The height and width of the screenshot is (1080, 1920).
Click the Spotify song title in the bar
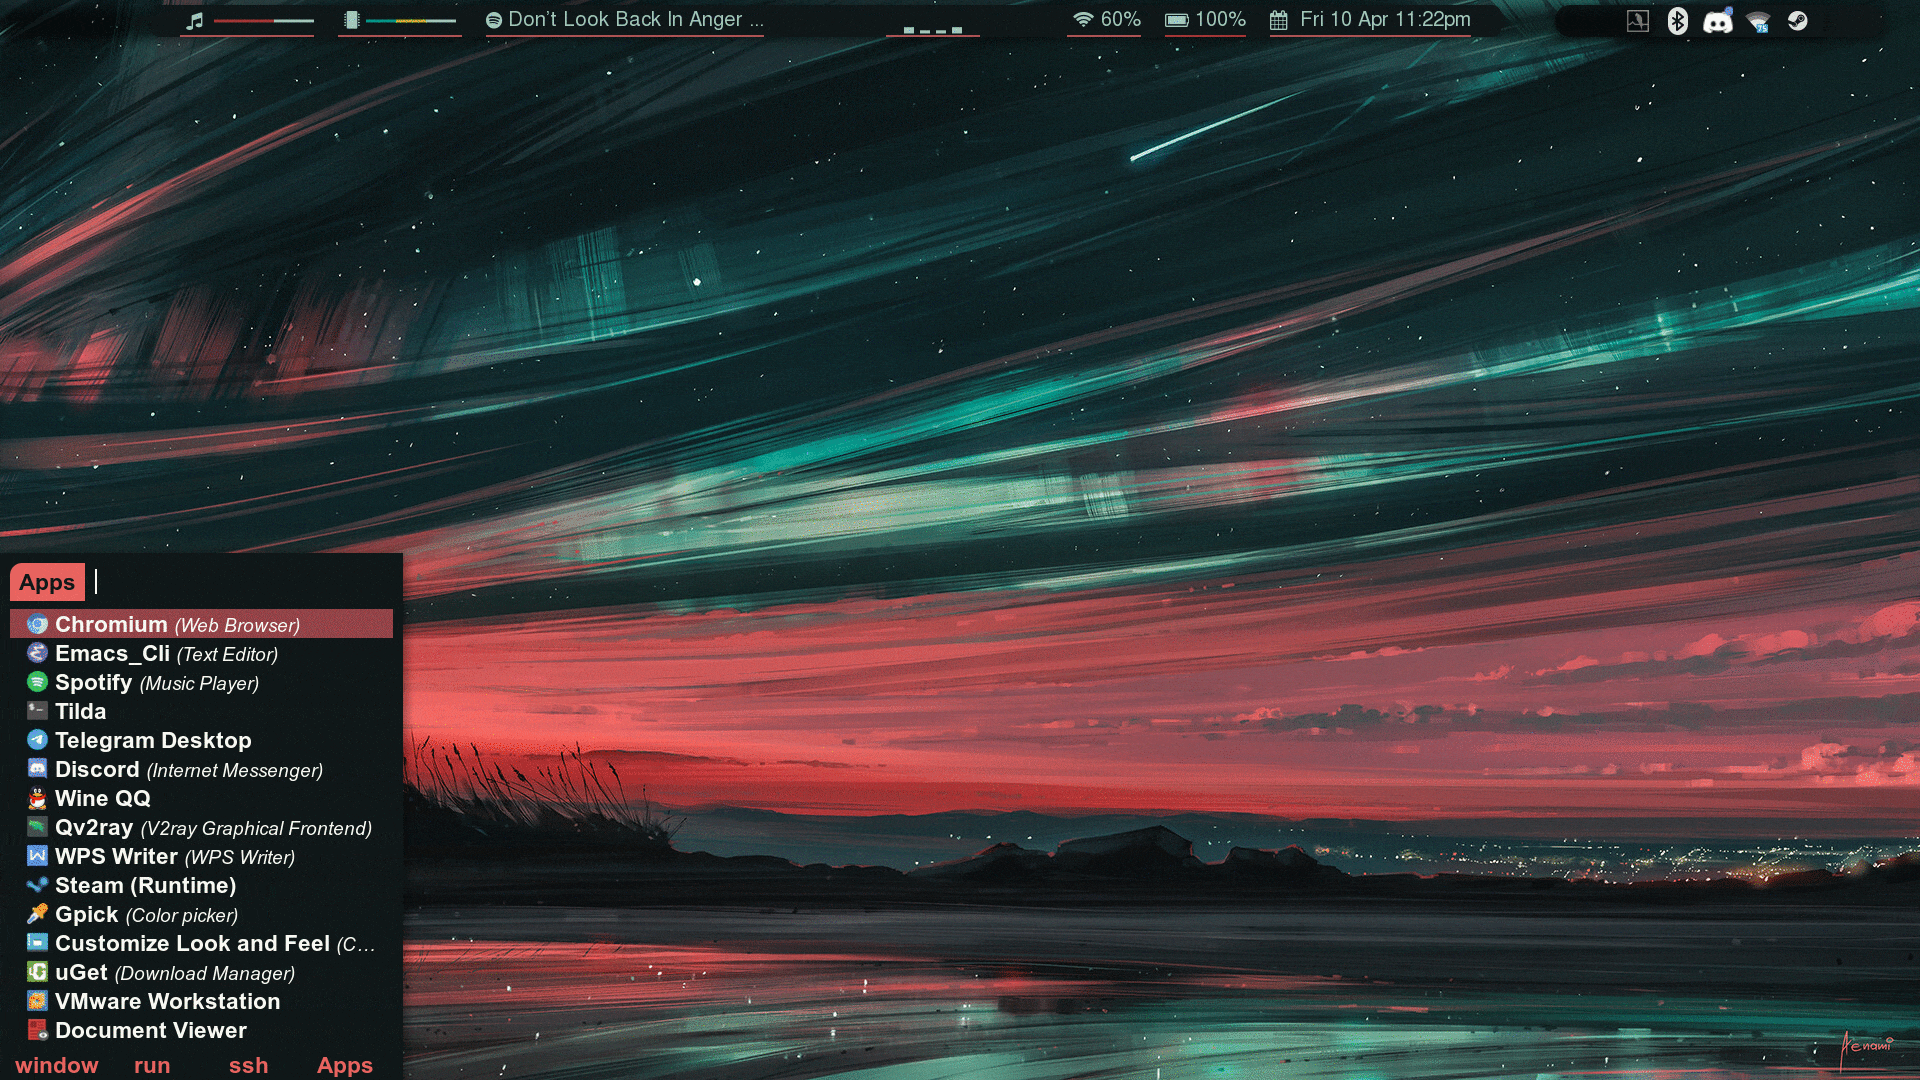click(634, 19)
